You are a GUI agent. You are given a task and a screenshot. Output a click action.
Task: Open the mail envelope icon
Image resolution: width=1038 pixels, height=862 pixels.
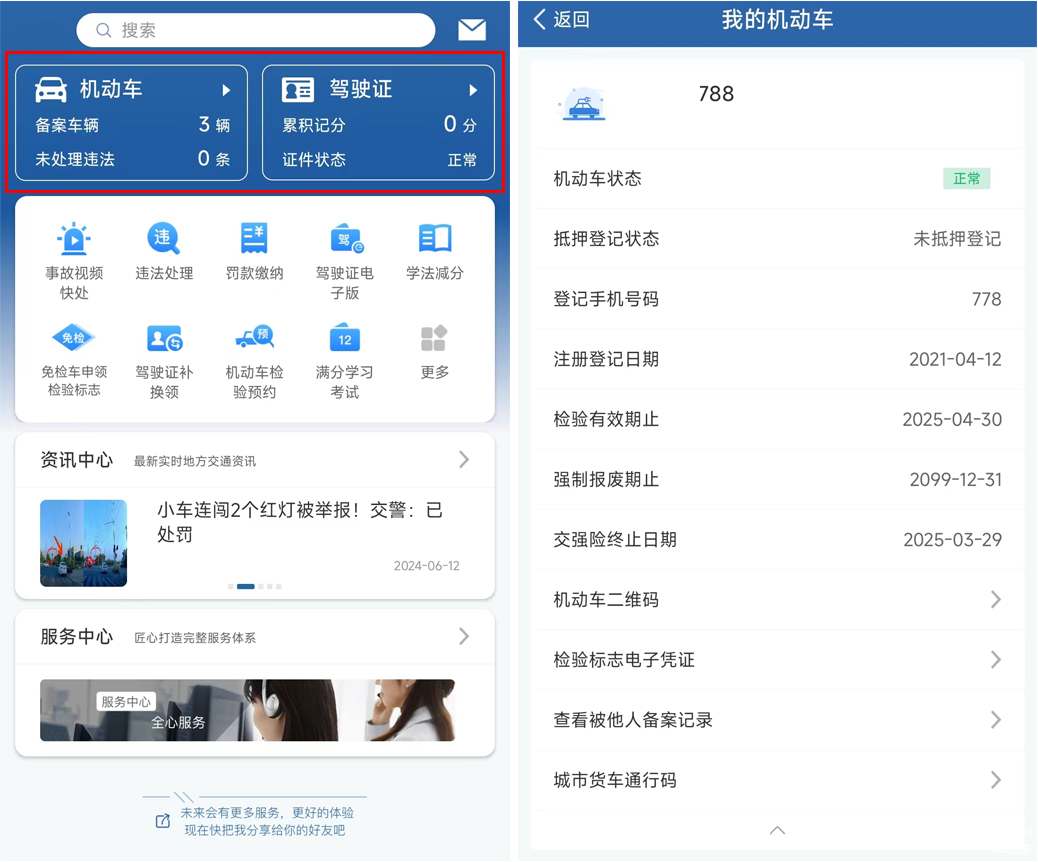471,30
